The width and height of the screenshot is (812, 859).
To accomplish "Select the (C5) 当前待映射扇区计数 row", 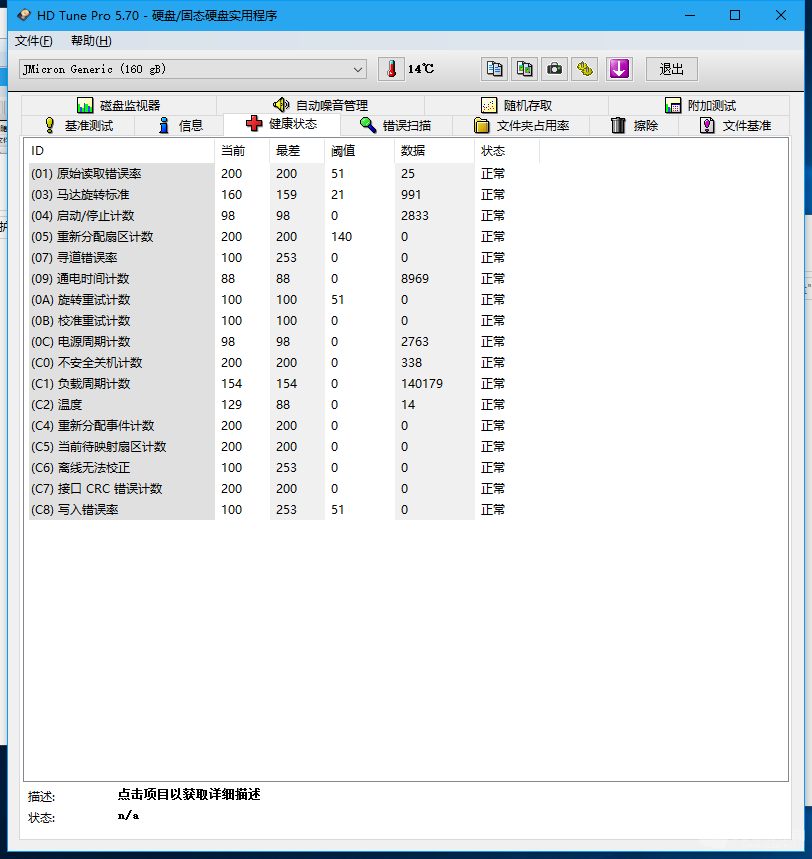I will click(284, 446).
